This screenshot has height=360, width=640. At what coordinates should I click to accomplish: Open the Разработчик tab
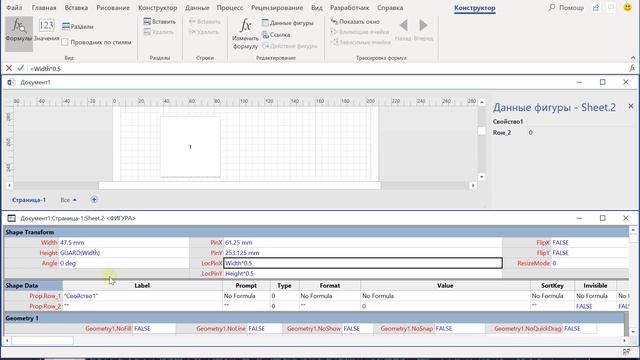tap(349, 8)
